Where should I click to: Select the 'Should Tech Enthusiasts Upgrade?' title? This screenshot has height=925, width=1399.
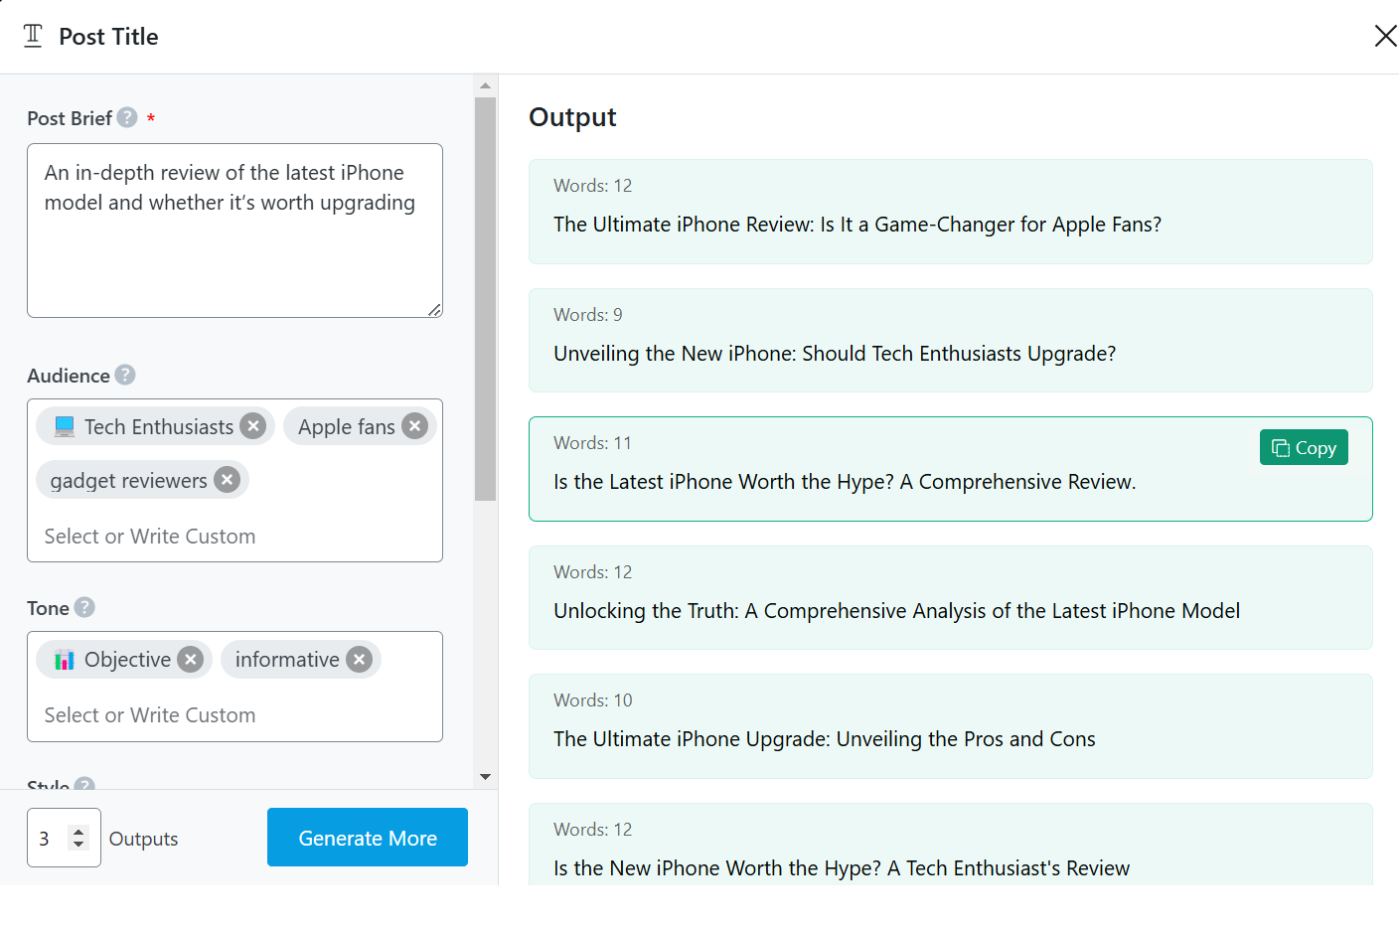[950, 340]
